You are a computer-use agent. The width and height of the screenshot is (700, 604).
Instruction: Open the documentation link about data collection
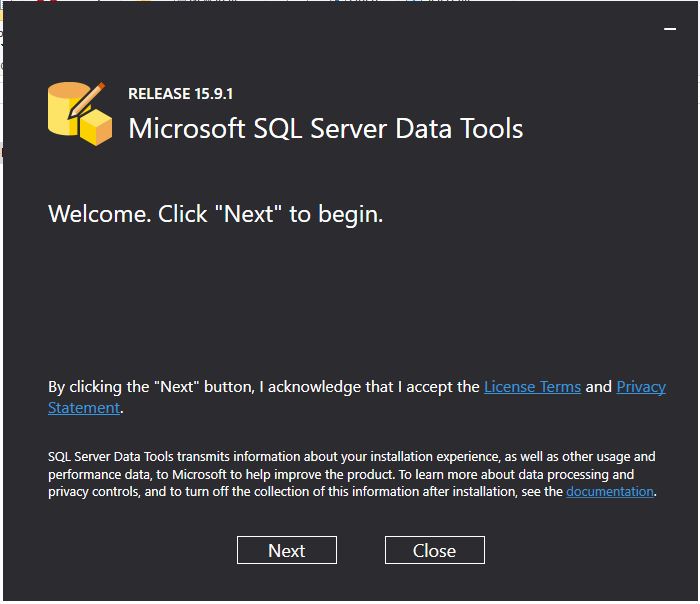[x=609, y=492]
